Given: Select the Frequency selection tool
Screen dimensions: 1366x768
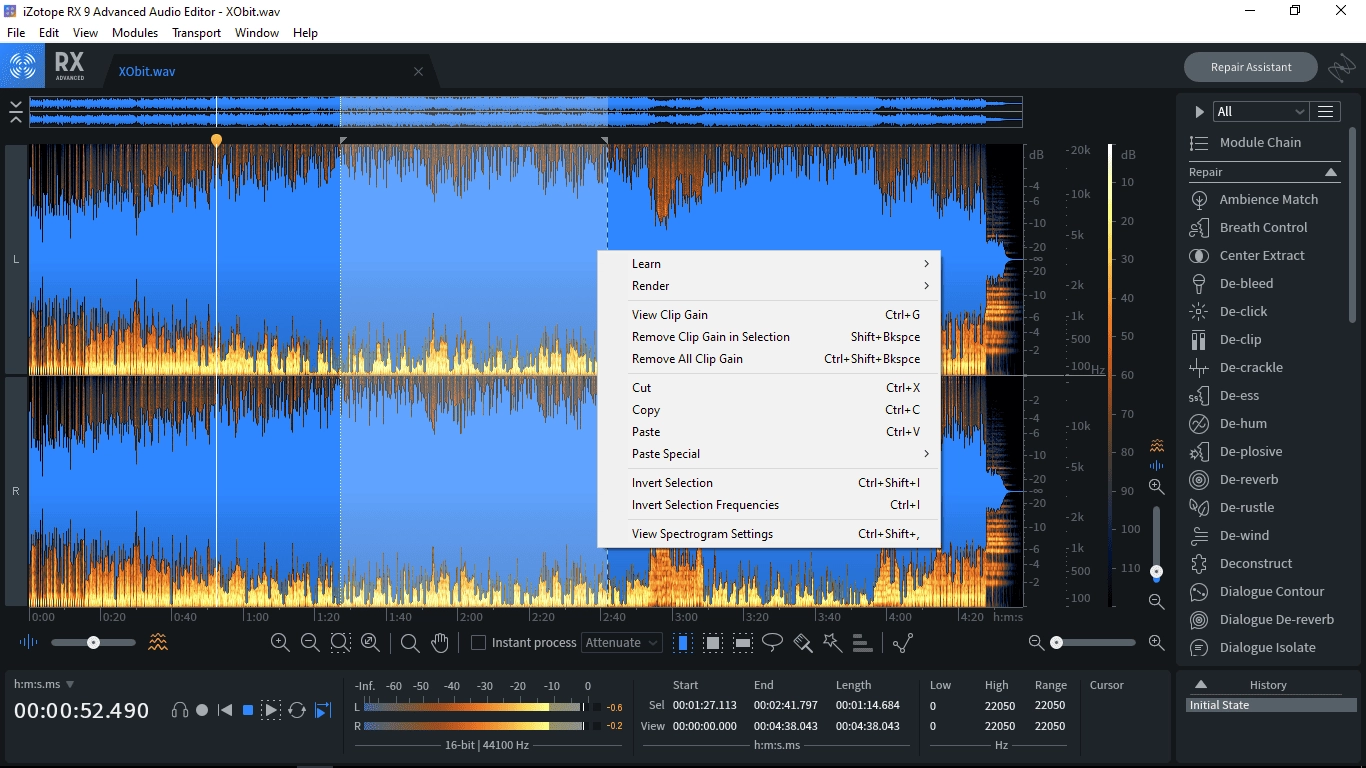Looking at the screenshot, I should (x=743, y=643).
